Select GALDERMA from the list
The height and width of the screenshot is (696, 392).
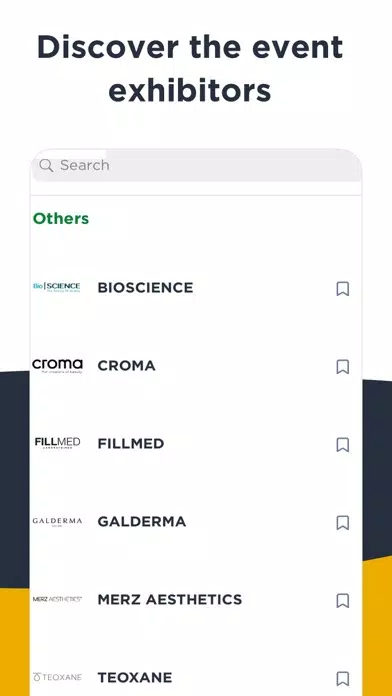click(142, 522)
